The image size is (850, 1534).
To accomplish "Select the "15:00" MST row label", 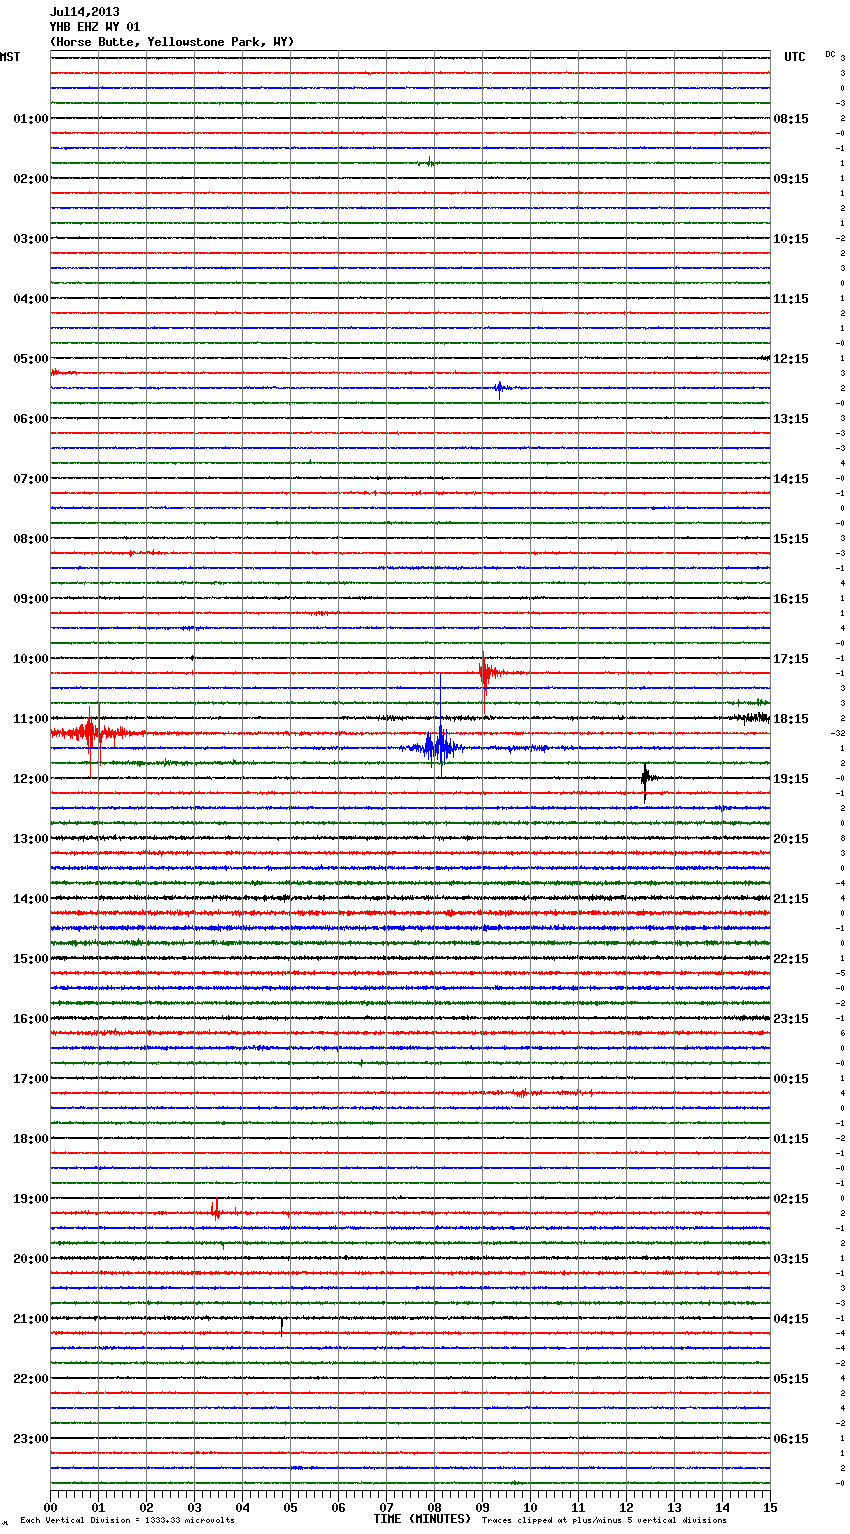I will [30, 959].
